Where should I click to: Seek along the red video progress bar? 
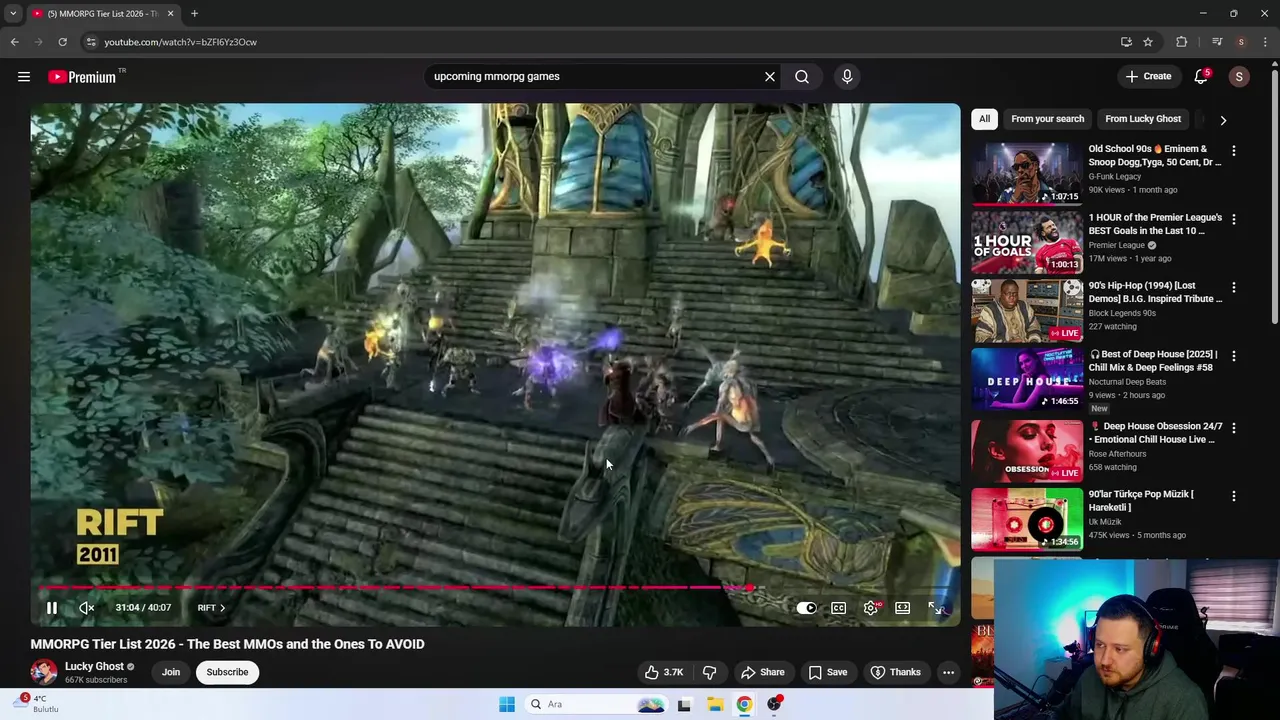[495, 588]
